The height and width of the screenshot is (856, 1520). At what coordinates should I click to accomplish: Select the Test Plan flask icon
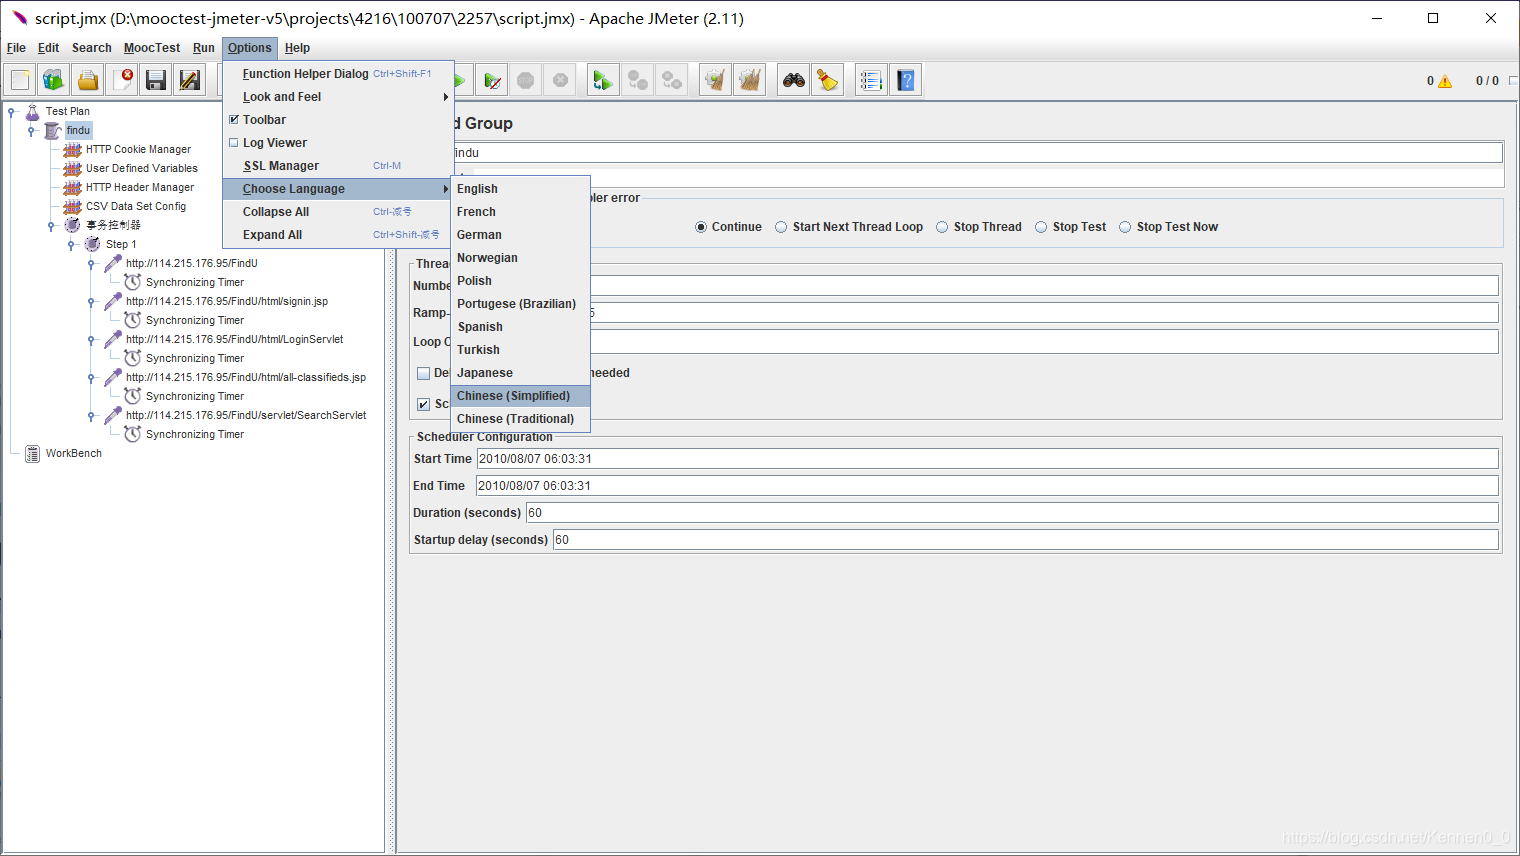tap(32, 111)
